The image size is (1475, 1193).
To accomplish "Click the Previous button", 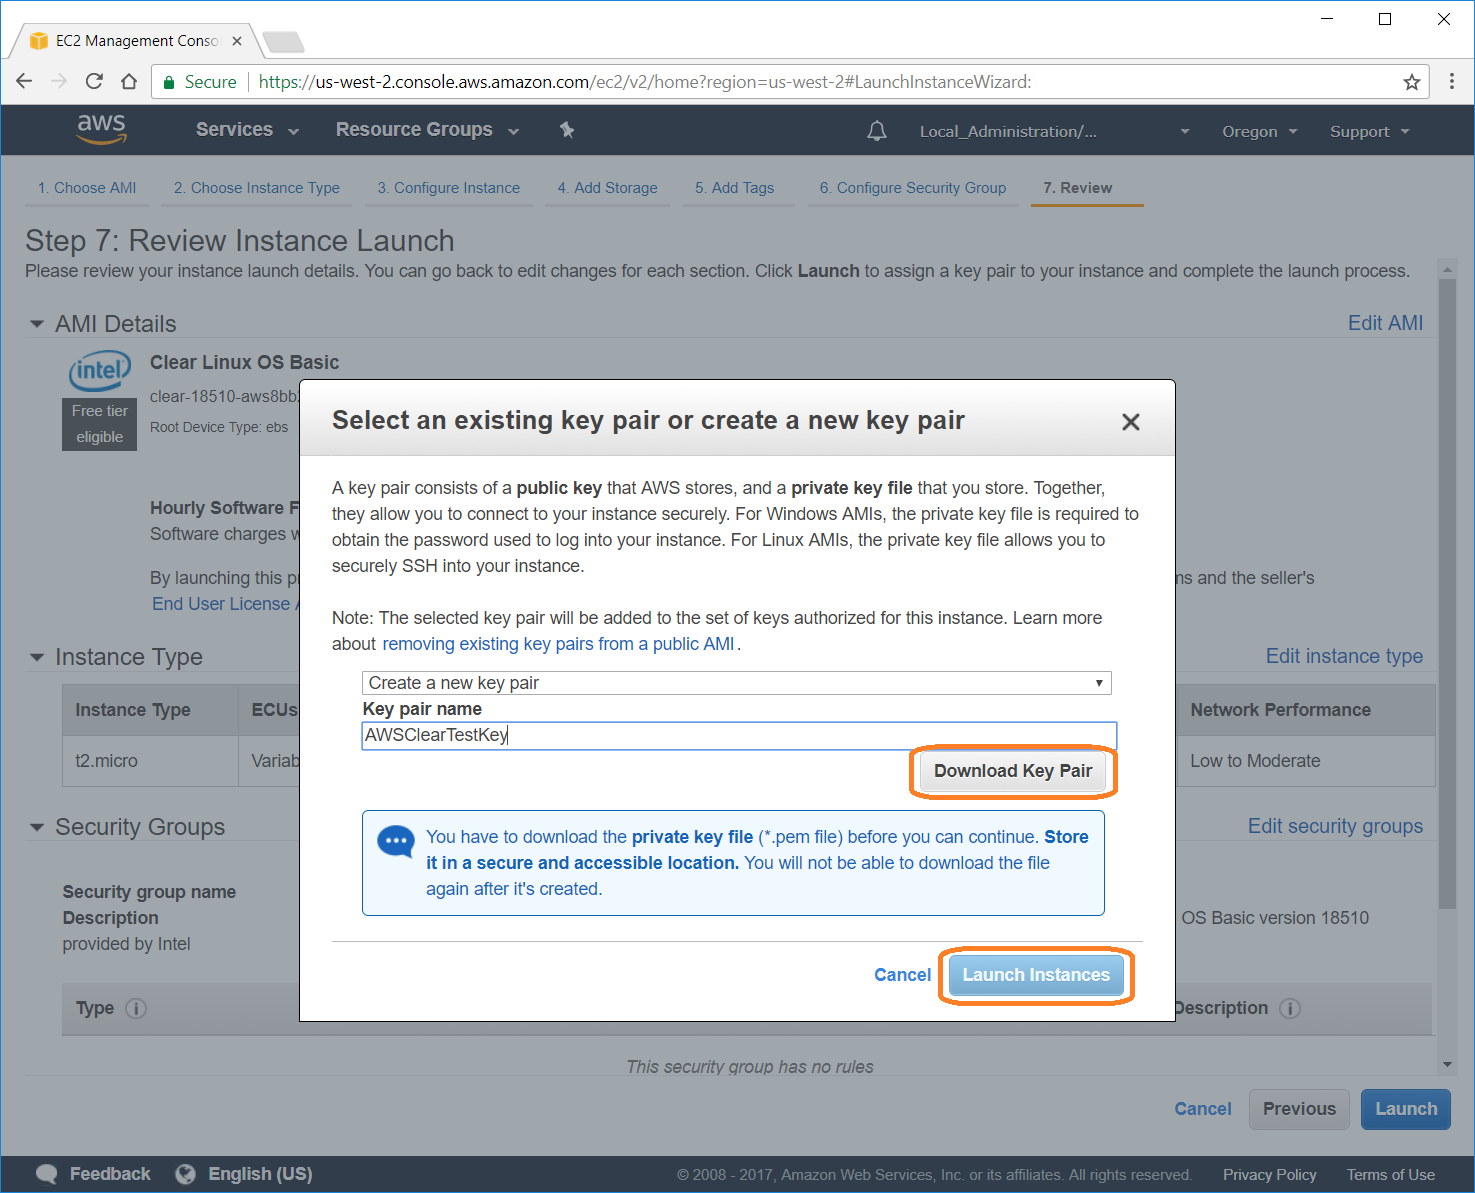I will (1299, 1109).
